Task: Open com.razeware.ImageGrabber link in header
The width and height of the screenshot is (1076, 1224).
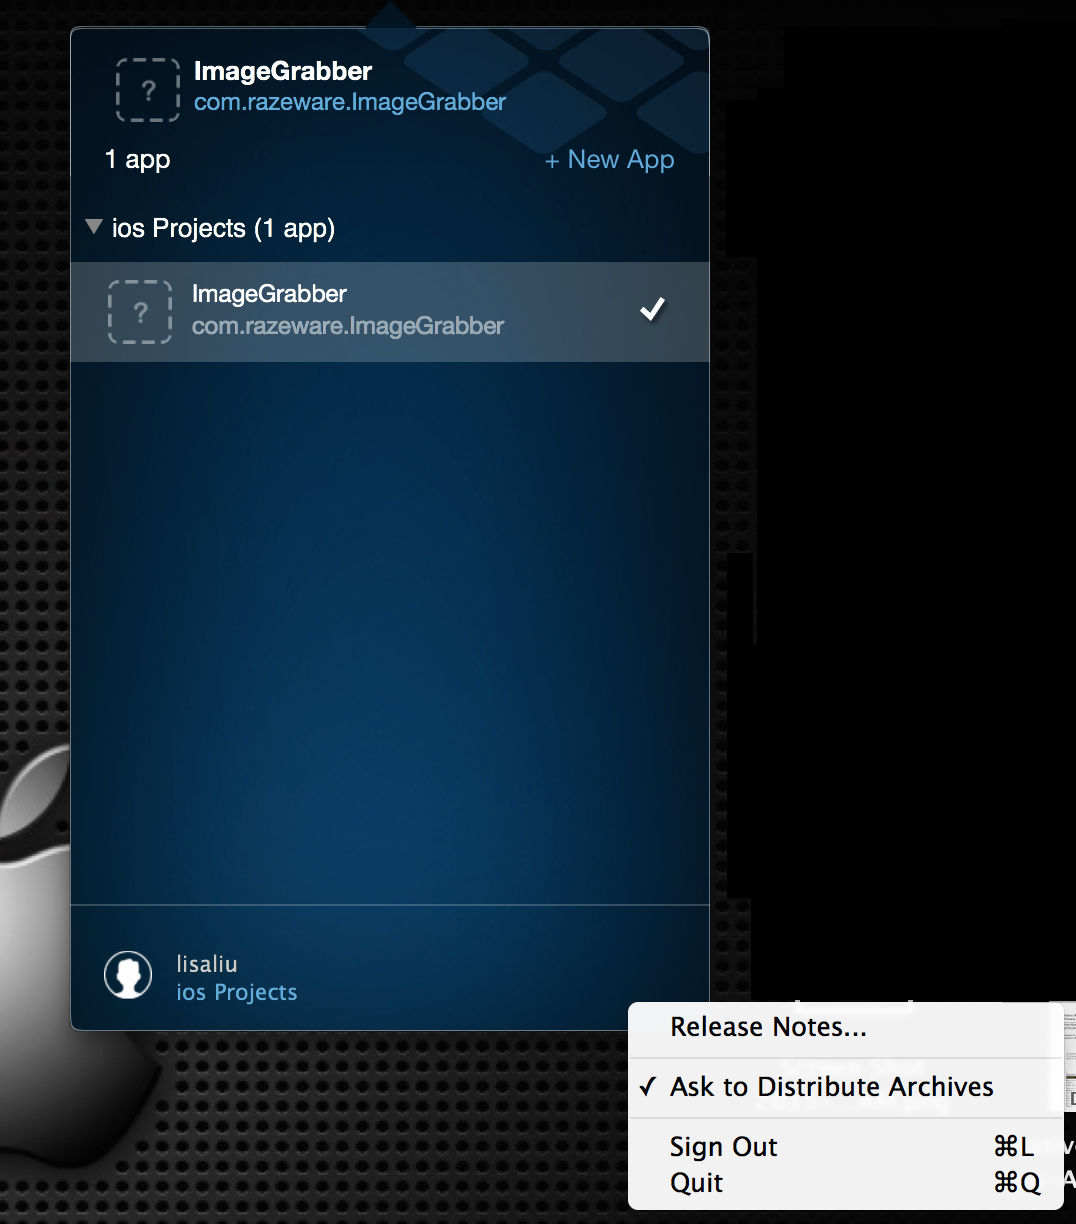Action: point(350,102)
